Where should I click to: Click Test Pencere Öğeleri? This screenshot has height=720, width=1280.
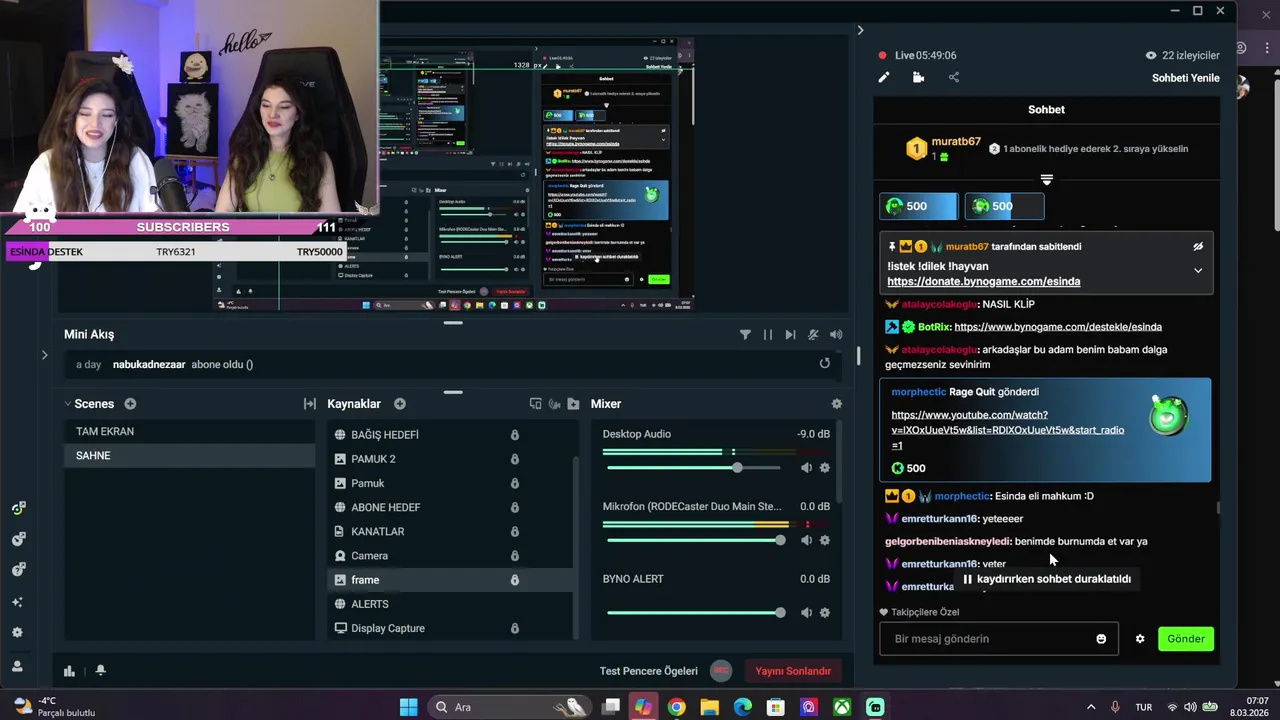(649, 671)
